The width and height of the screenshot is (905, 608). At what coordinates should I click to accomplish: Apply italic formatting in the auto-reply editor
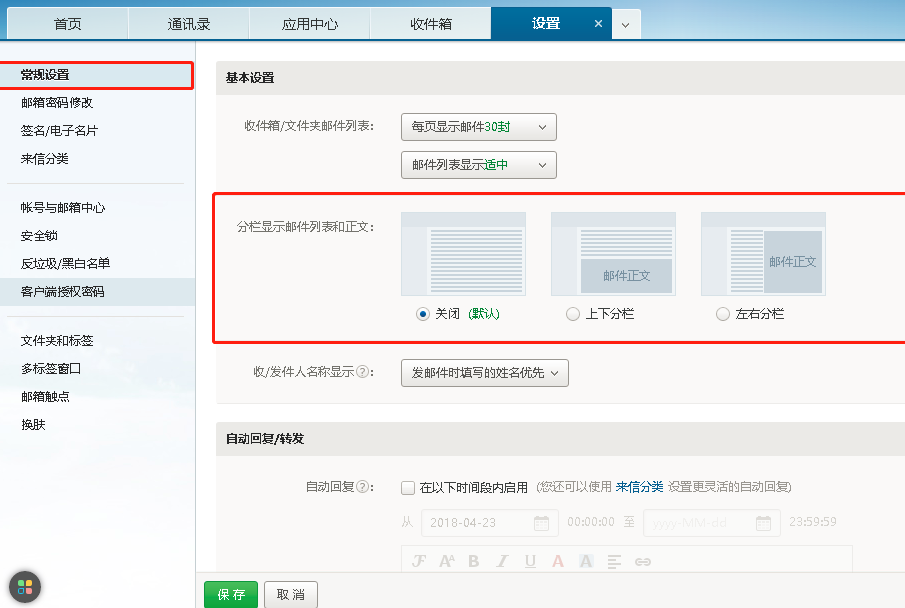click(501, 561)
